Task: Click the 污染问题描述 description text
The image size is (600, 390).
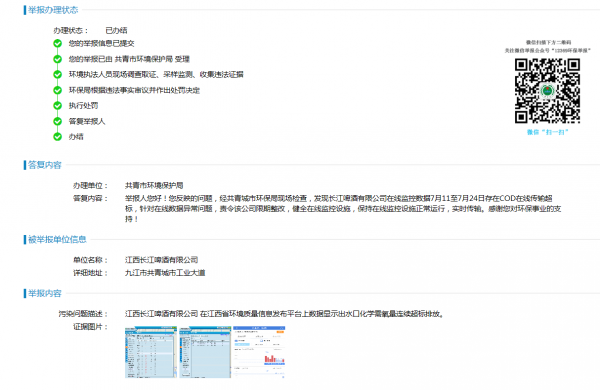Action: [284, 314]
